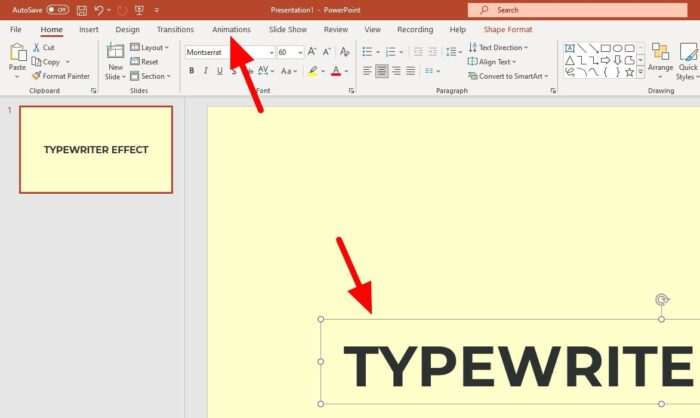The image size is (700, 418).
Task: Open the Text Direction dropdown
Action: pos(498,47)
